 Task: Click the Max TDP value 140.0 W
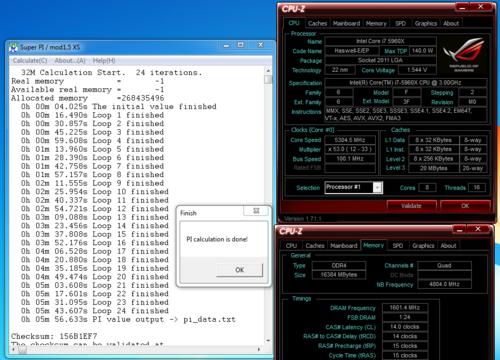[x=423, y=51]
